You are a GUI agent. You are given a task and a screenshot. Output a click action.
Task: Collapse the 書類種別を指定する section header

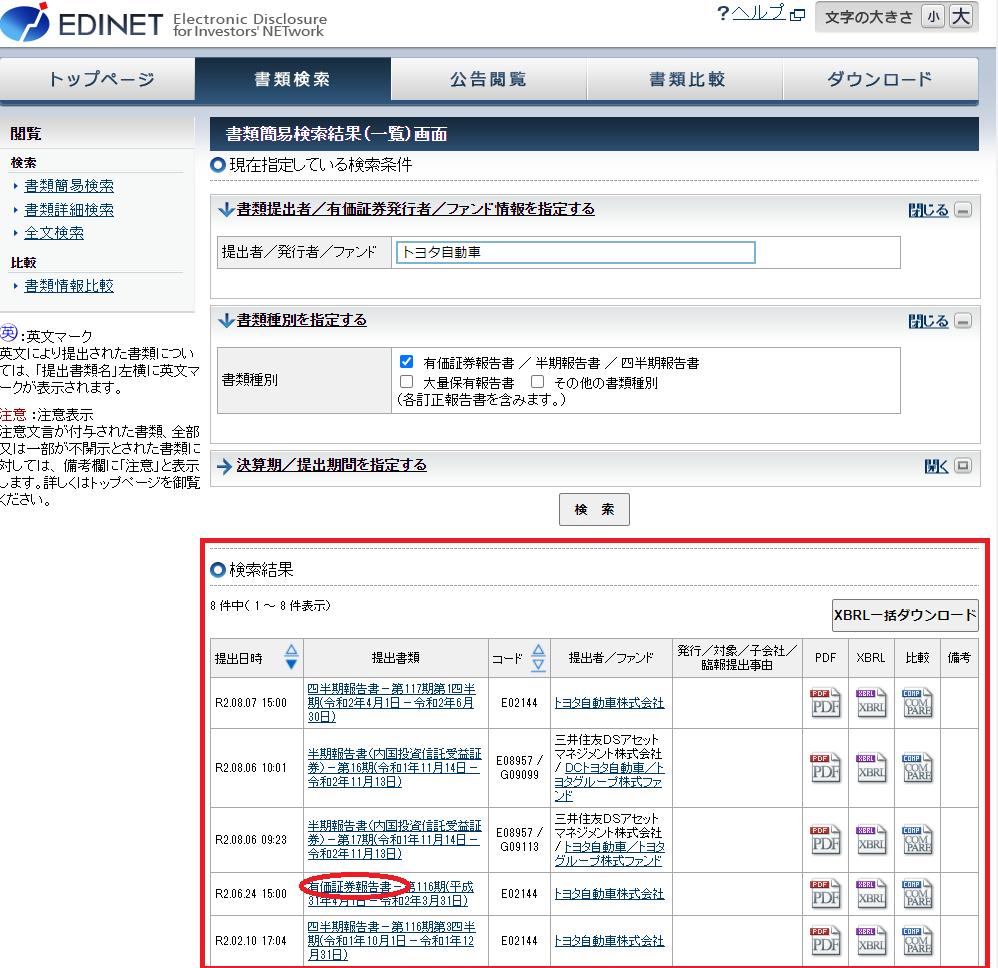[302, 319]
